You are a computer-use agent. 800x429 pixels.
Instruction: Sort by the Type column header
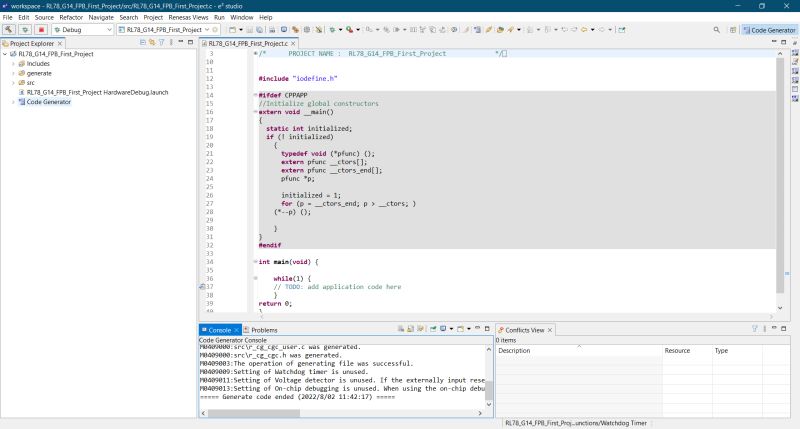tap(737, 350)
